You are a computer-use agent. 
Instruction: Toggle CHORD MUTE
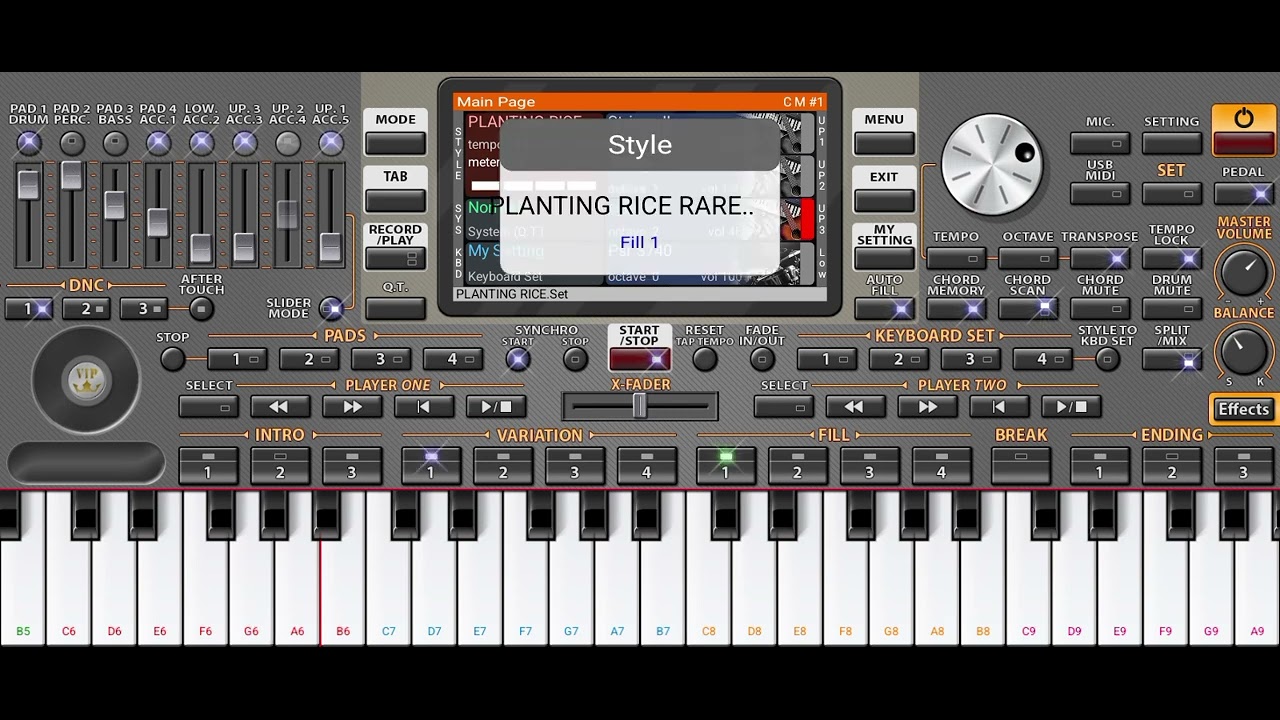coord(1100,308)
